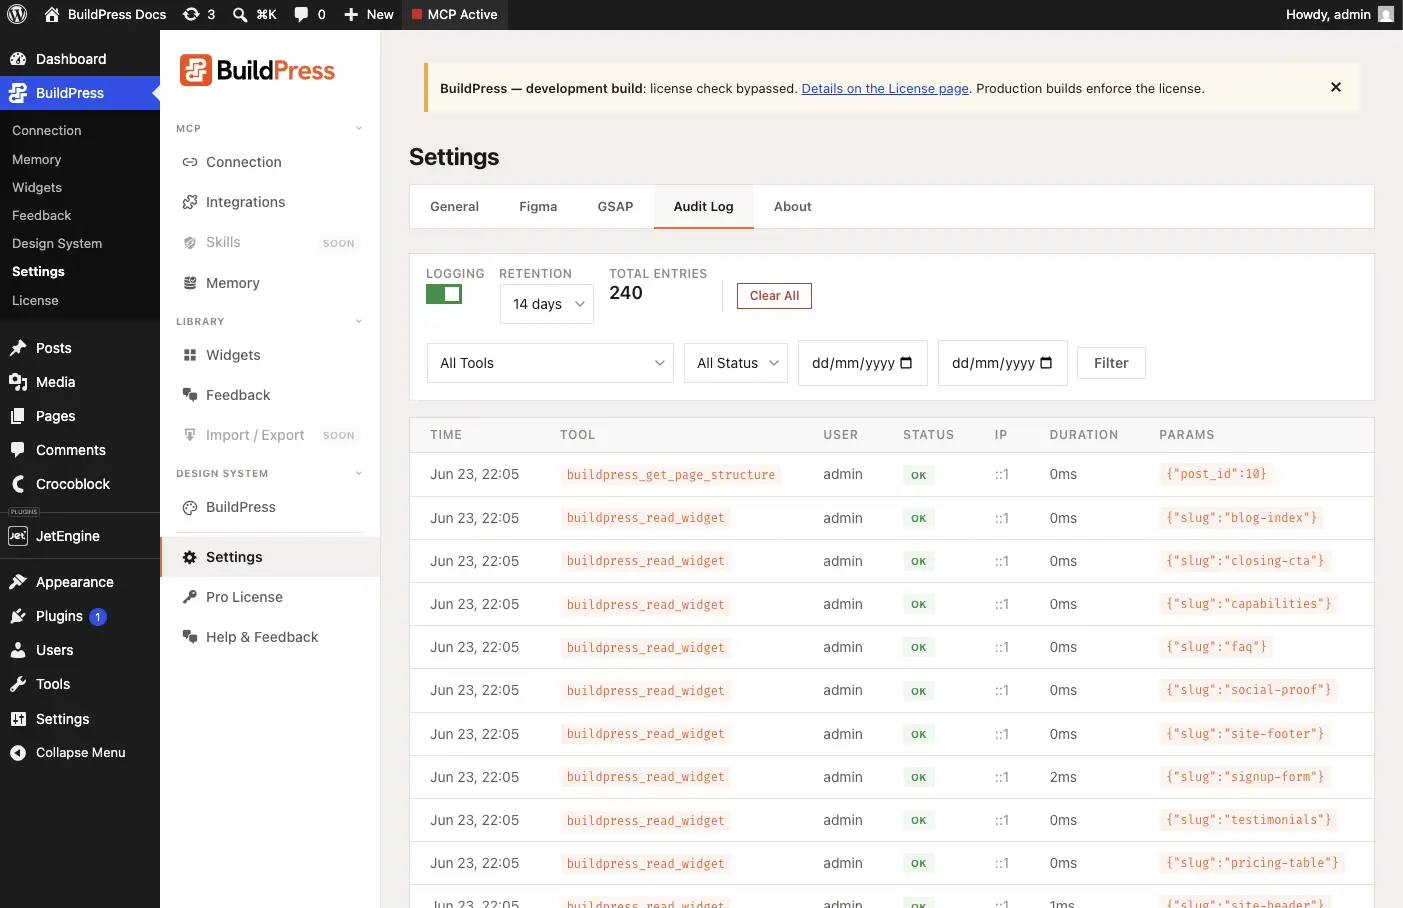This screenshot has height=908, width=1403.
Task: Switch to the About tab
Action: tap(792, 207)
